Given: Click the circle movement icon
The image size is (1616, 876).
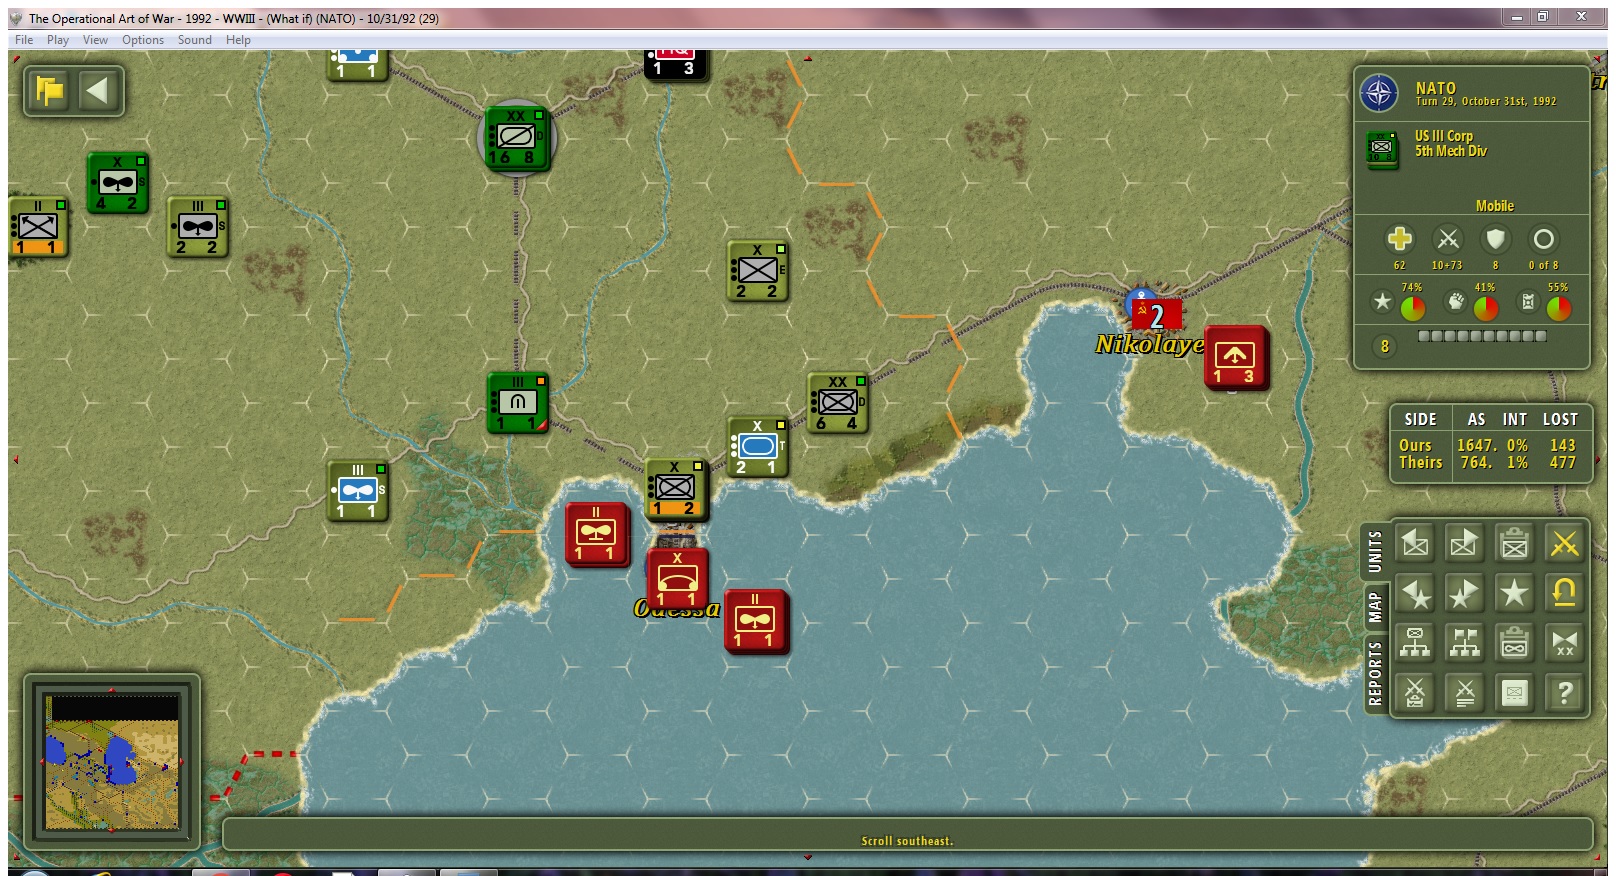Looking at the screenshot, I should (x=1543, y=239).
